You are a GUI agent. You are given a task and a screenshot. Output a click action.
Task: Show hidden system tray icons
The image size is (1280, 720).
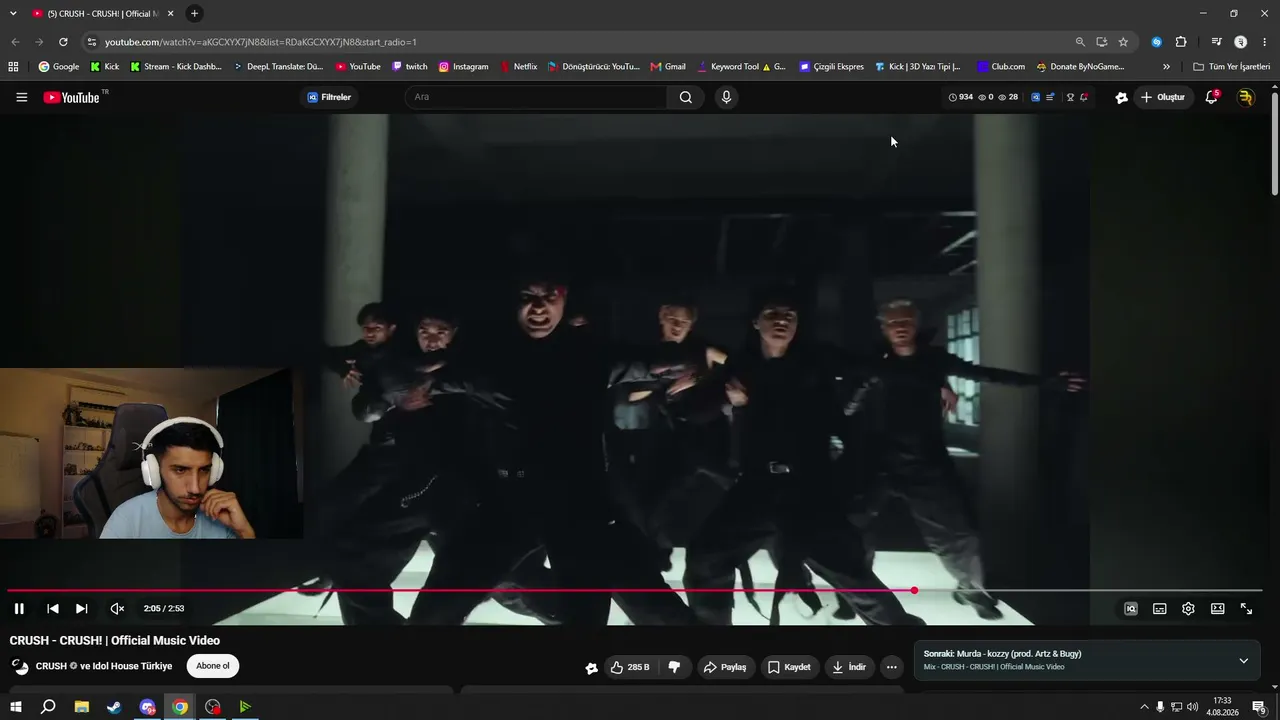coord(1144,707)
